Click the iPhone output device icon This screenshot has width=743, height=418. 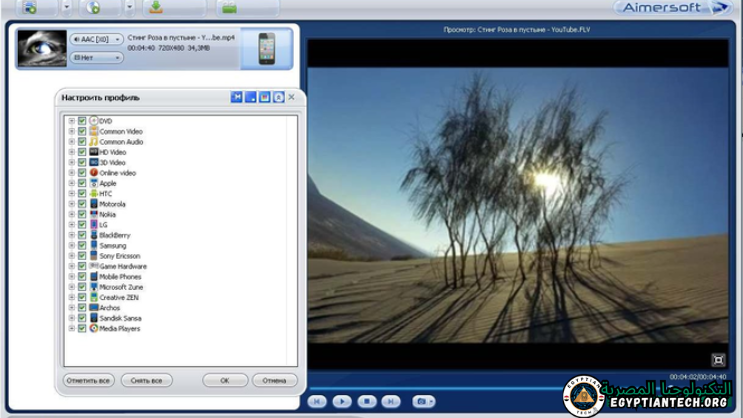266,48
